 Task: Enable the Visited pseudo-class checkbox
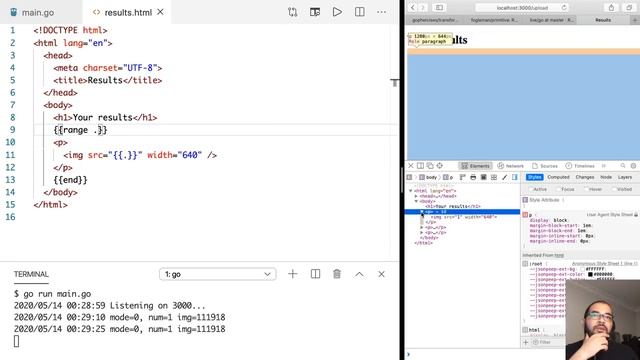point(615,189)
